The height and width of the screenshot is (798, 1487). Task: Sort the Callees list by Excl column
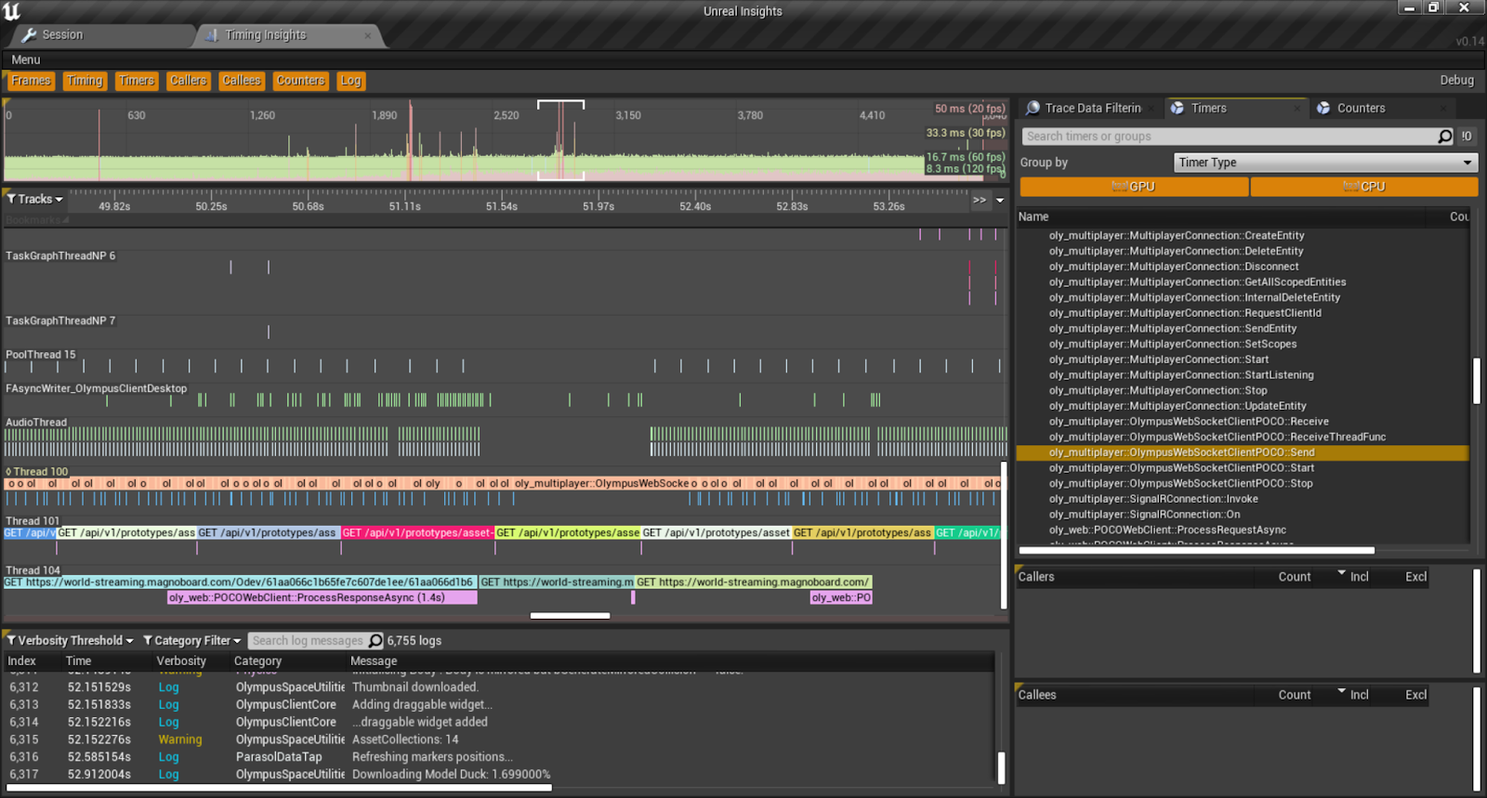(1416, 695)
